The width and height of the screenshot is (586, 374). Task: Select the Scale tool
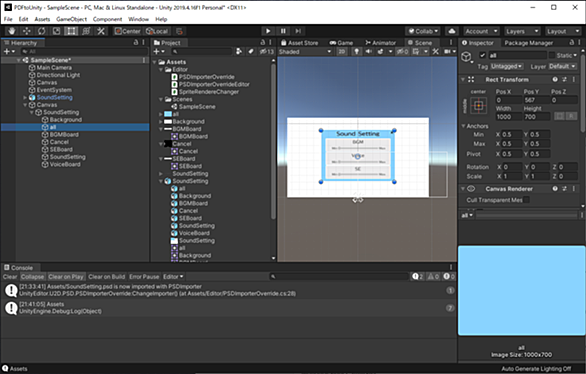click(x=56, y=31)
